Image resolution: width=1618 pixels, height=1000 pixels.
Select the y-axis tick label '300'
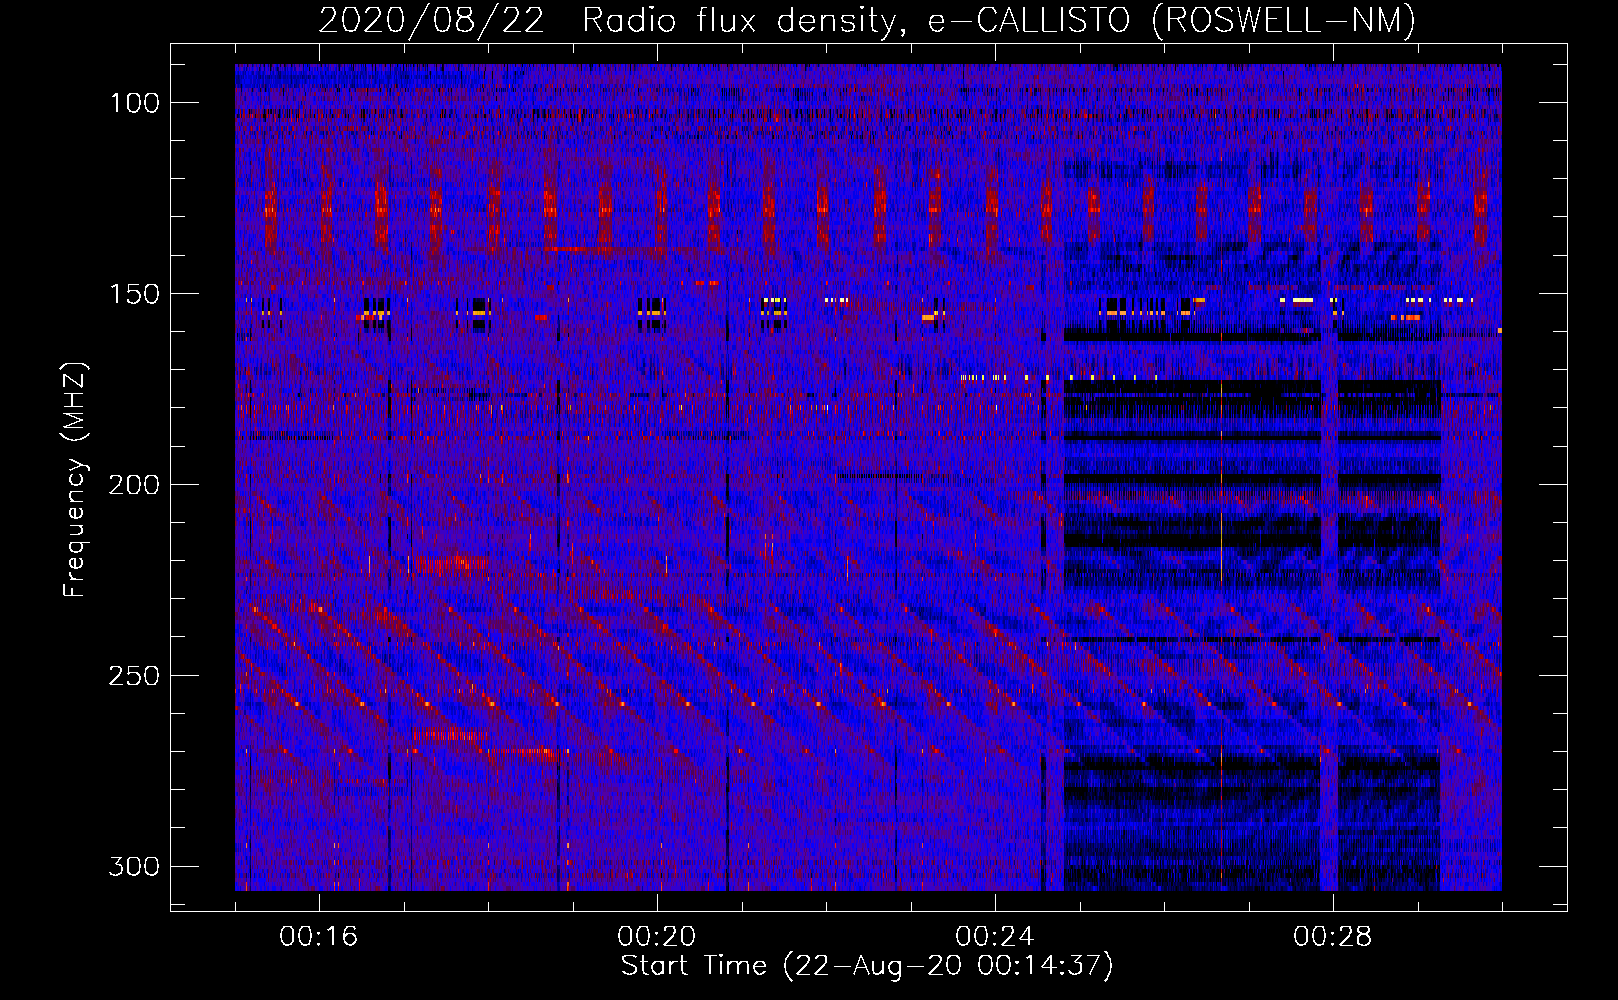point(134,866)
